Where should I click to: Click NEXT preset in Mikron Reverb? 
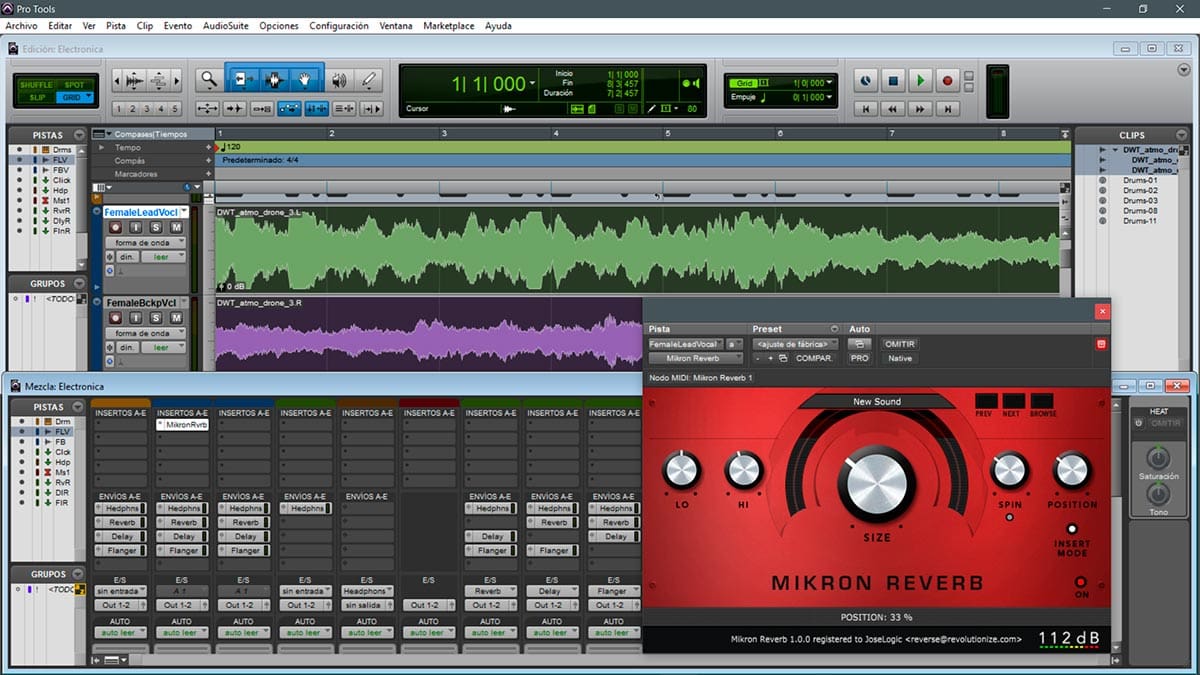(1012, 402)
